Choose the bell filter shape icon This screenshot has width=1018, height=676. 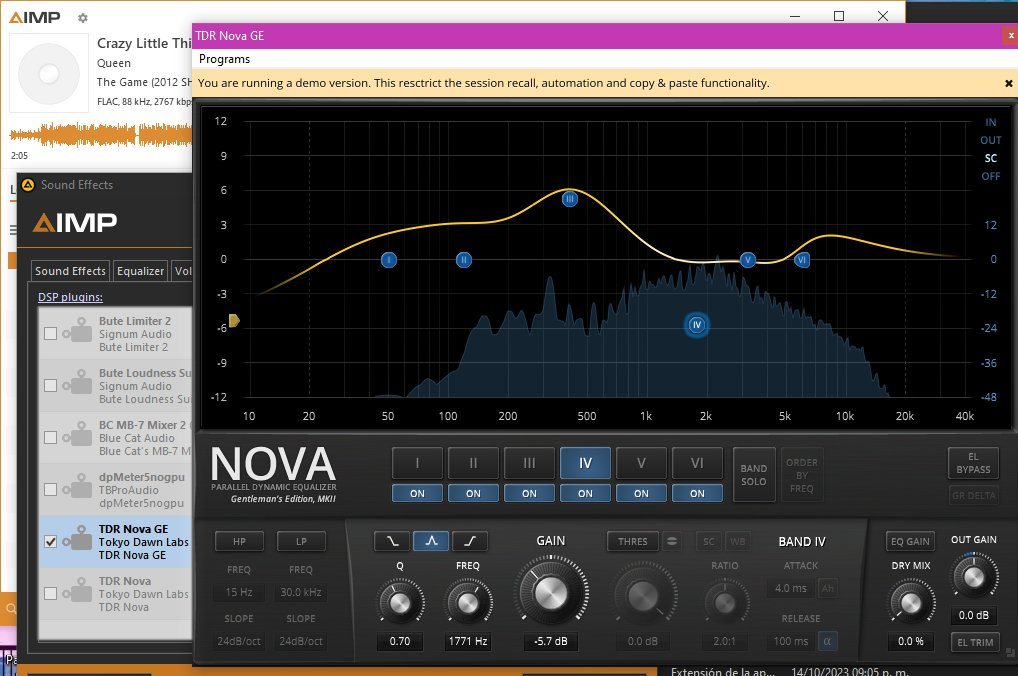point(431,541)
